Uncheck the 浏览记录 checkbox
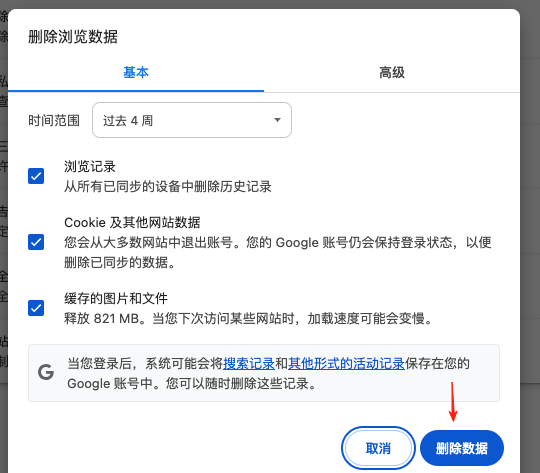Image resolution: width=540 pixels, height=473 pixels. pos(36,176)
